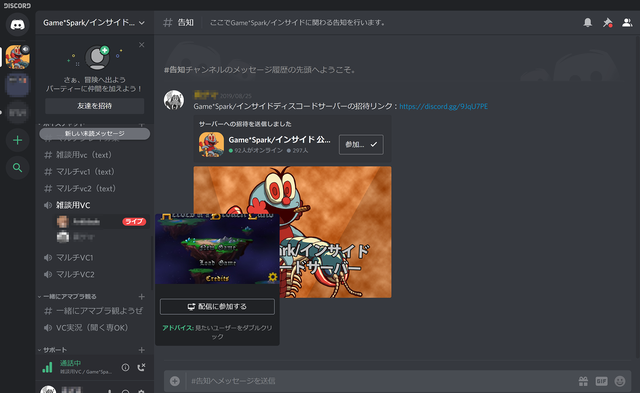Viewport: 640px width, 393px height.
Task: Click the 友達を招待 button
Action: click(94, 106)
